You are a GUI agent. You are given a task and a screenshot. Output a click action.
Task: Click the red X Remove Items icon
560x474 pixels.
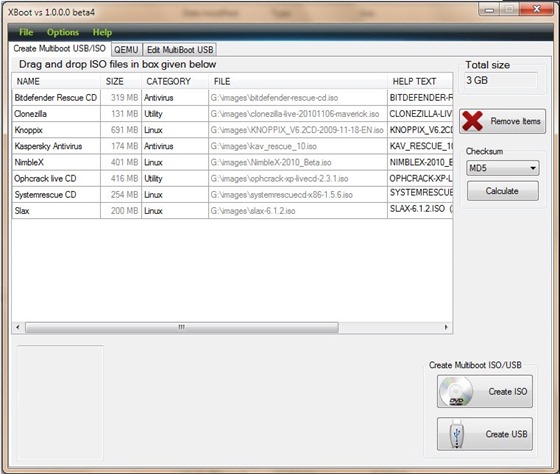[x=472, y=121]
